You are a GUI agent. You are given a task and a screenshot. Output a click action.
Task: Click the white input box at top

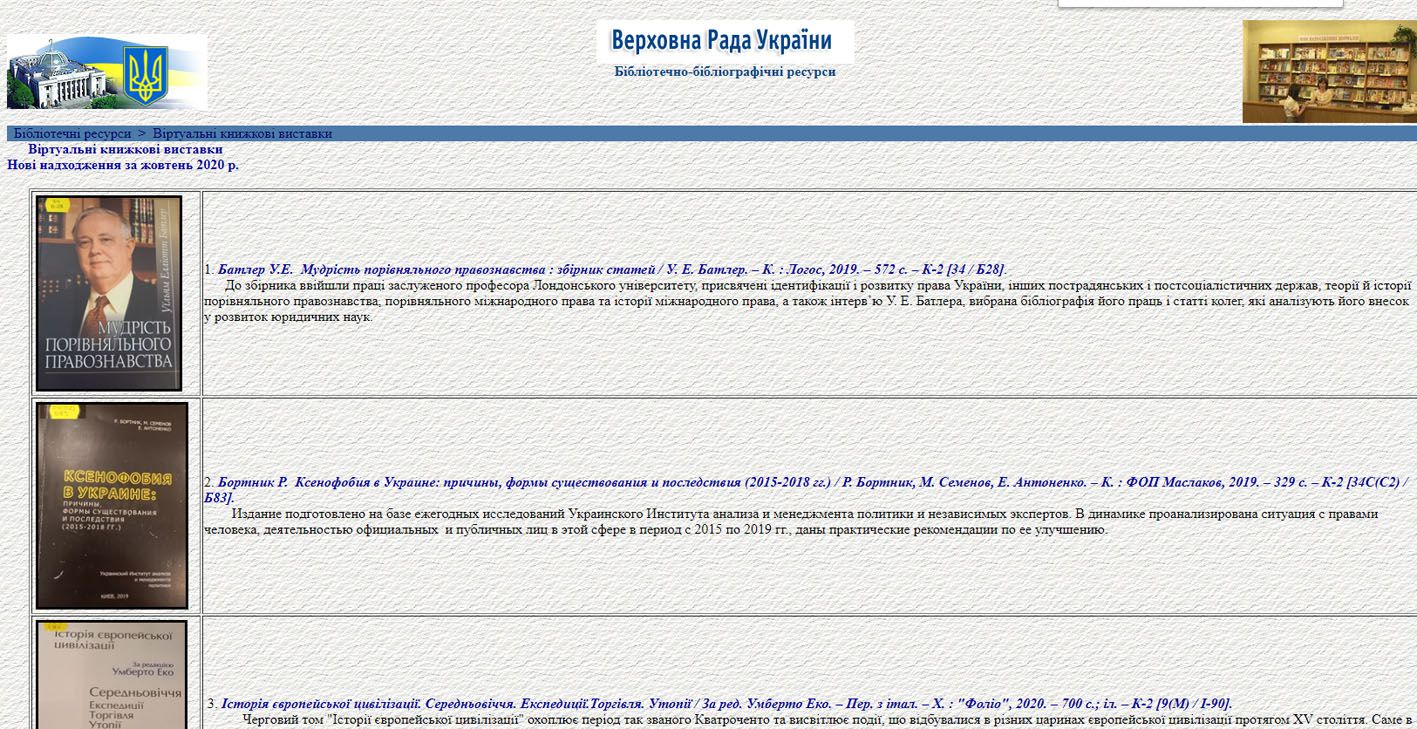tap(1200, 3)
